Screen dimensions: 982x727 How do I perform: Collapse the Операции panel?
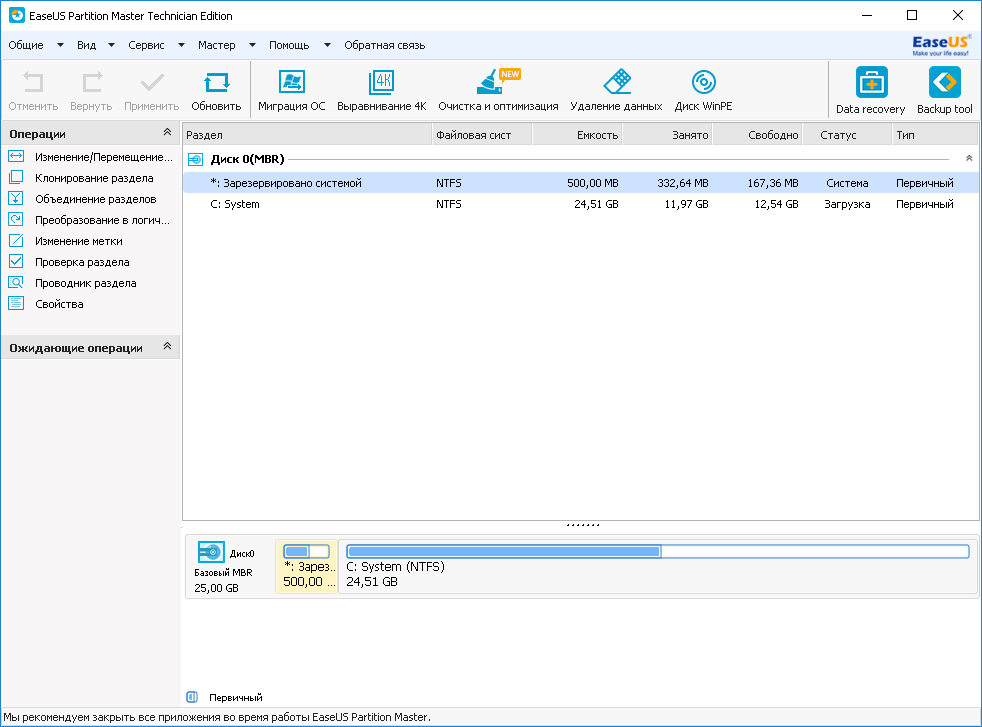point(167,133)
